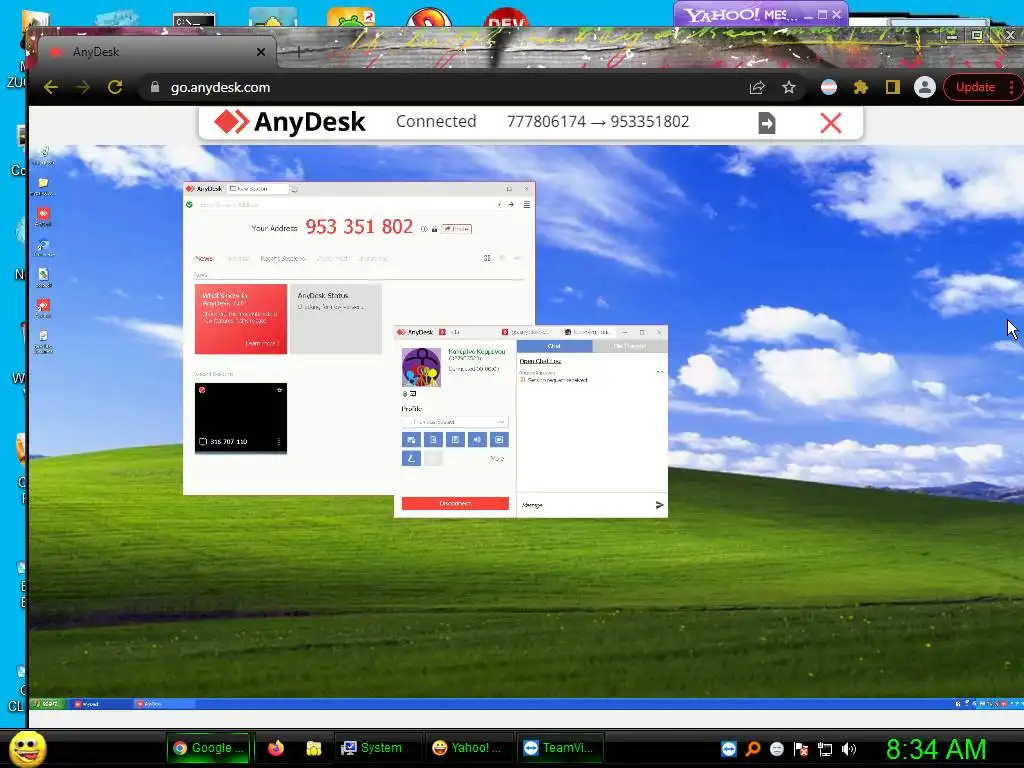This screenshot has width=1024, height=768.
Task: Click the TeamViewer tray icon
Action: pyautogui.click(x=729, y=749)
